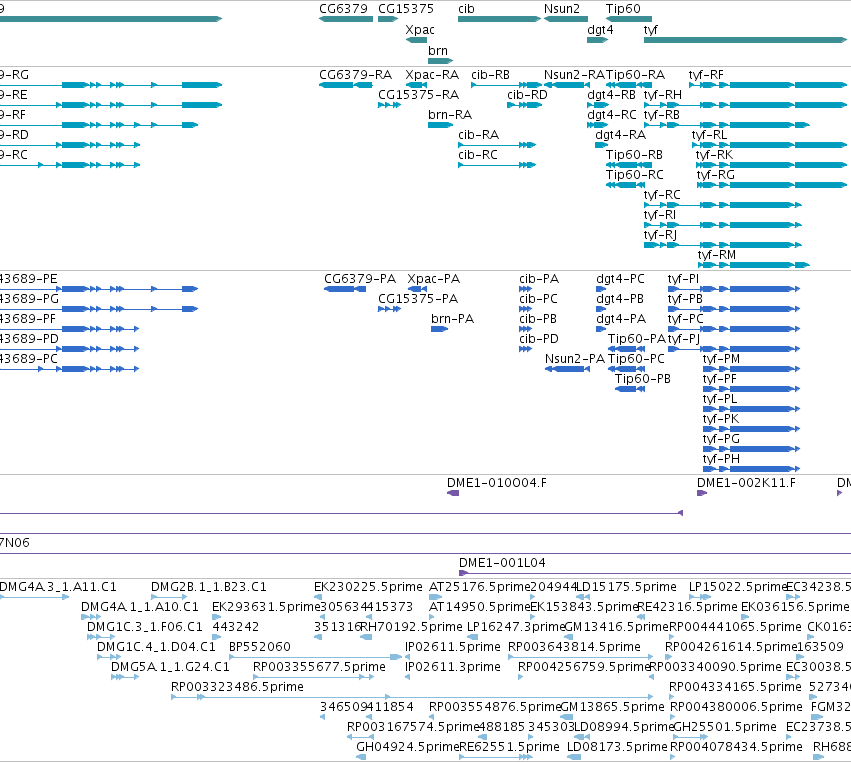This screenshot has height=762, width=851.
Task: Click the BP552060 EST label
Action: tap(259, 647)
